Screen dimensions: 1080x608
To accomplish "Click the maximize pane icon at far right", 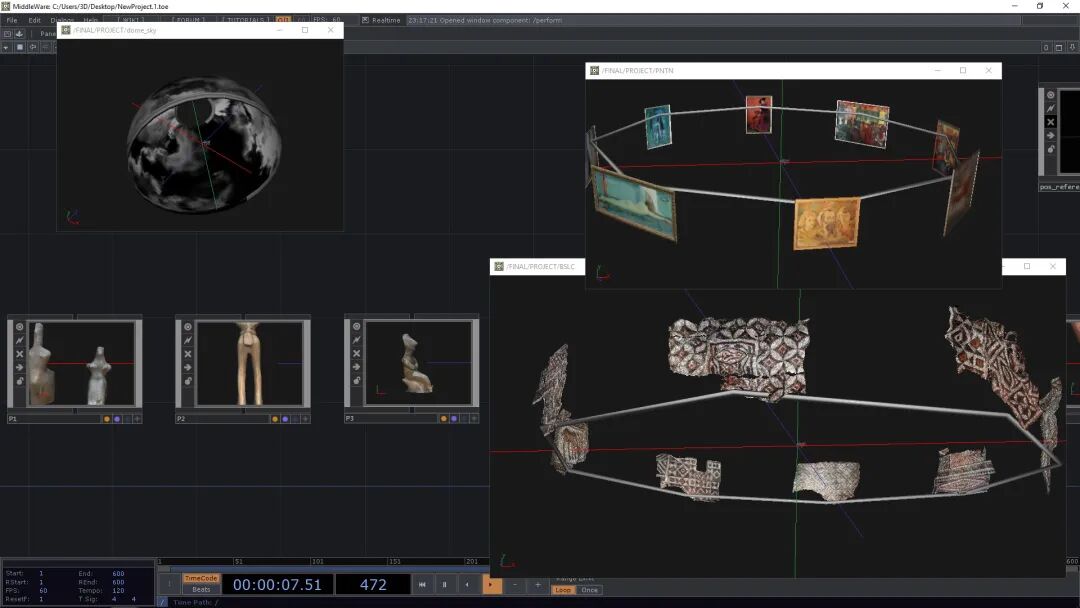I will [1059, 48].
